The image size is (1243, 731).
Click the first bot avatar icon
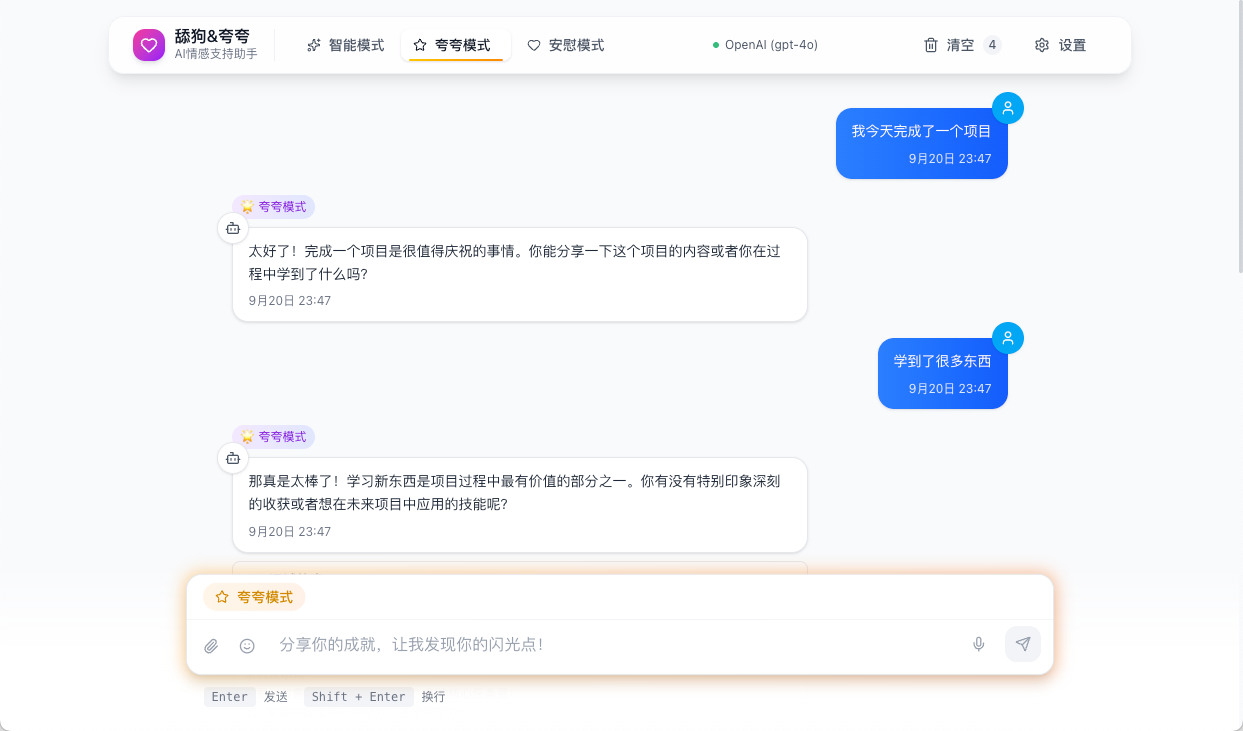point(233,228)
